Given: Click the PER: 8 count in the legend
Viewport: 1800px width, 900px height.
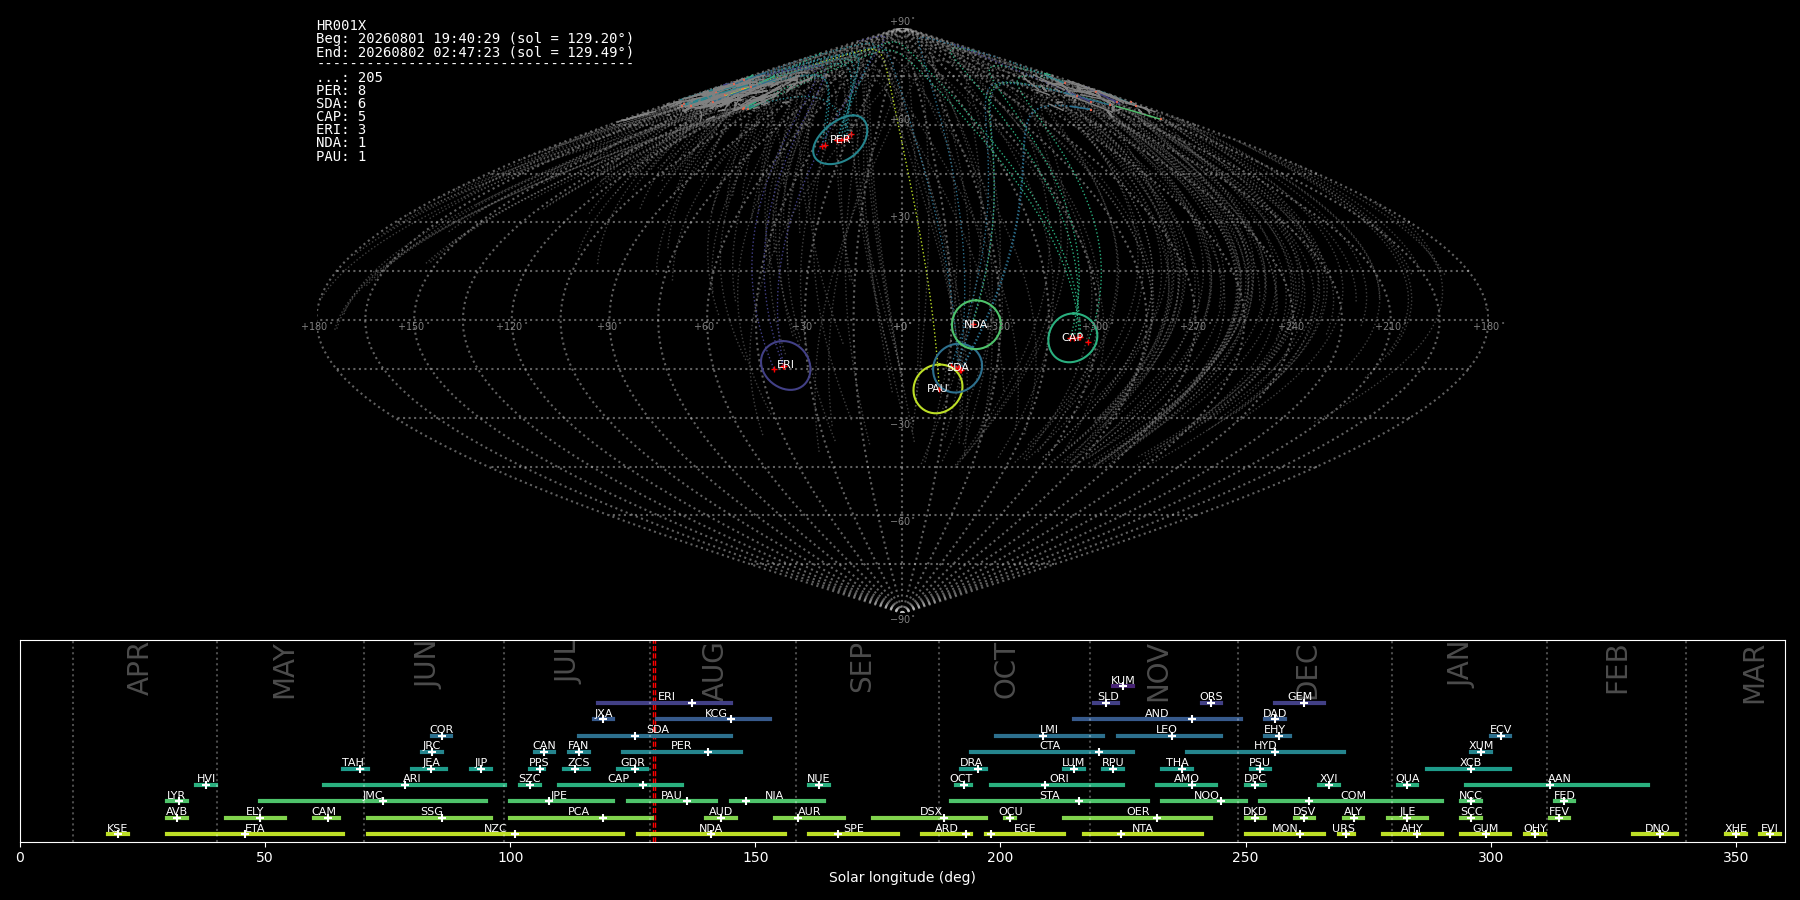Looking at the screenshot, I should pyautogui.click(x=341, y=90).
